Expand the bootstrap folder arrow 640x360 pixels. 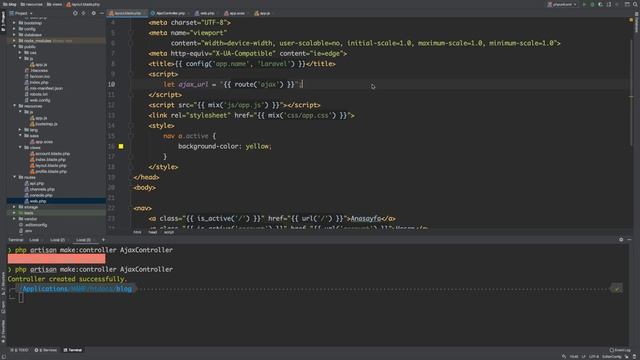pos(14,23)
